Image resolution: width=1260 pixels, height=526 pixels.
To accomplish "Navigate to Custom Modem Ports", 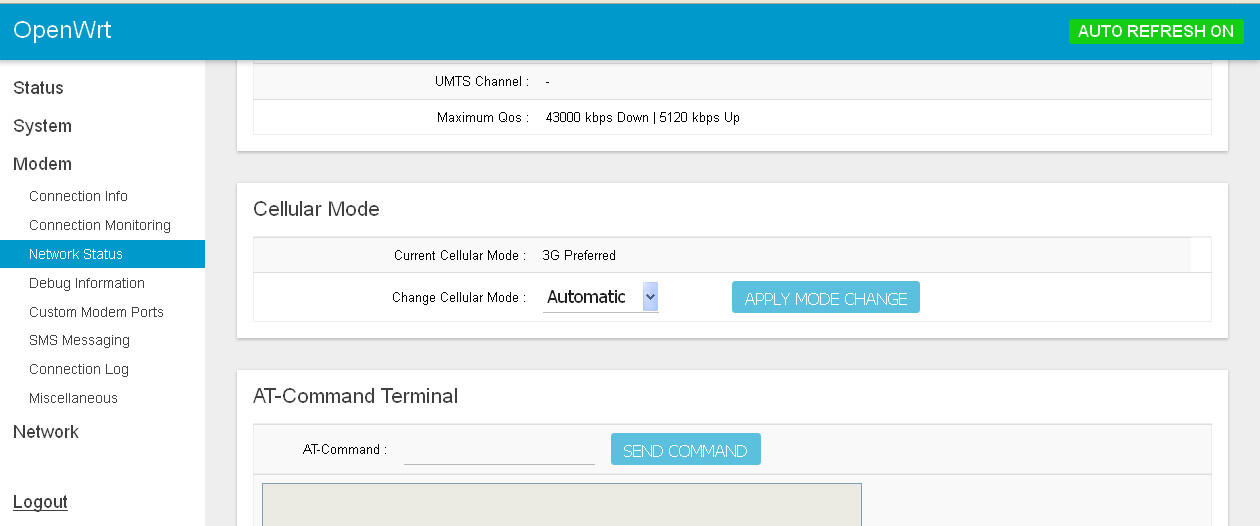I will (x=96, y=312).
